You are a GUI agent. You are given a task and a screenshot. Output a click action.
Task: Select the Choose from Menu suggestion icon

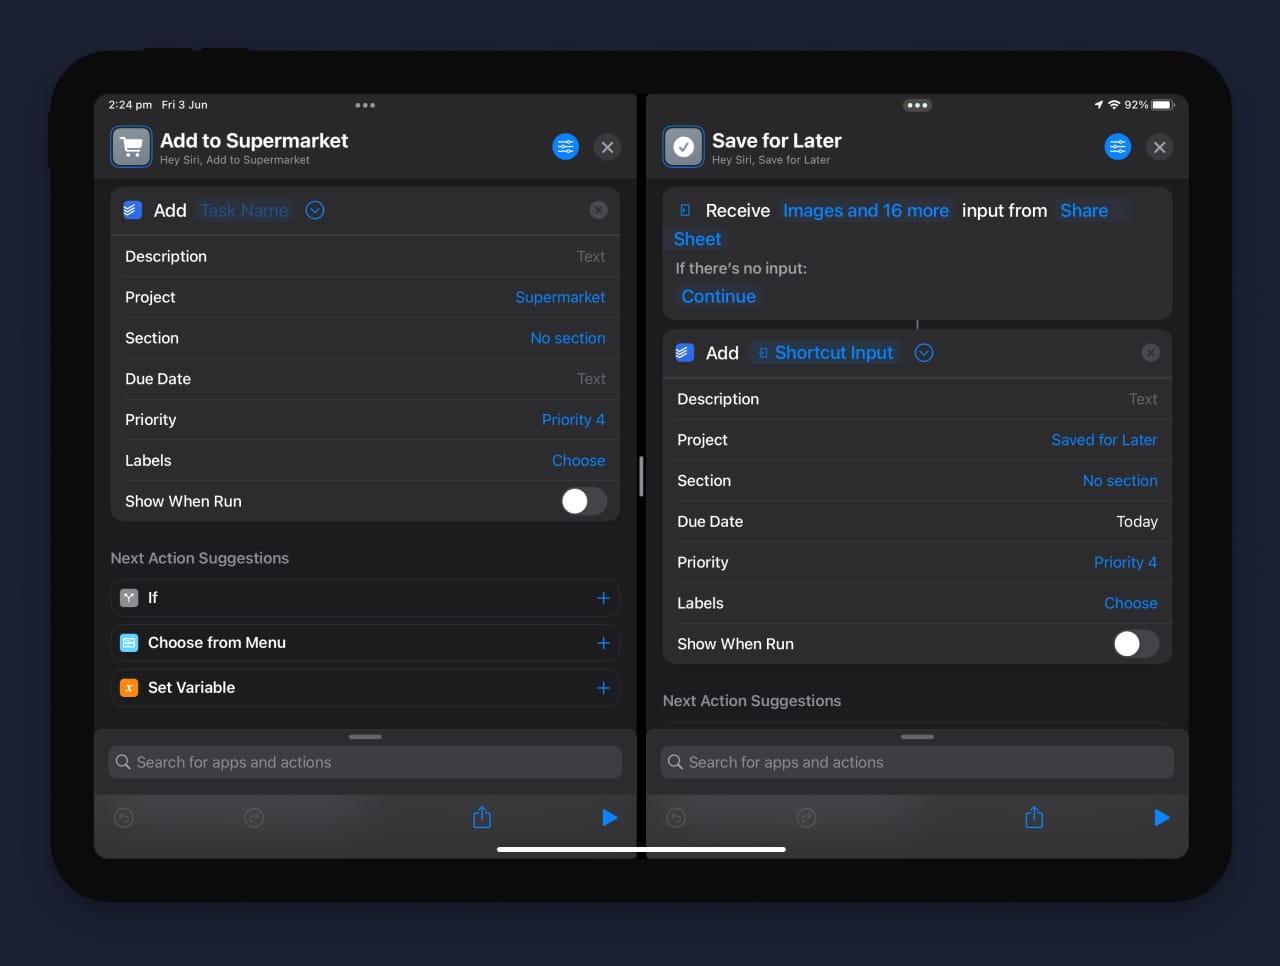click(128, 643)
